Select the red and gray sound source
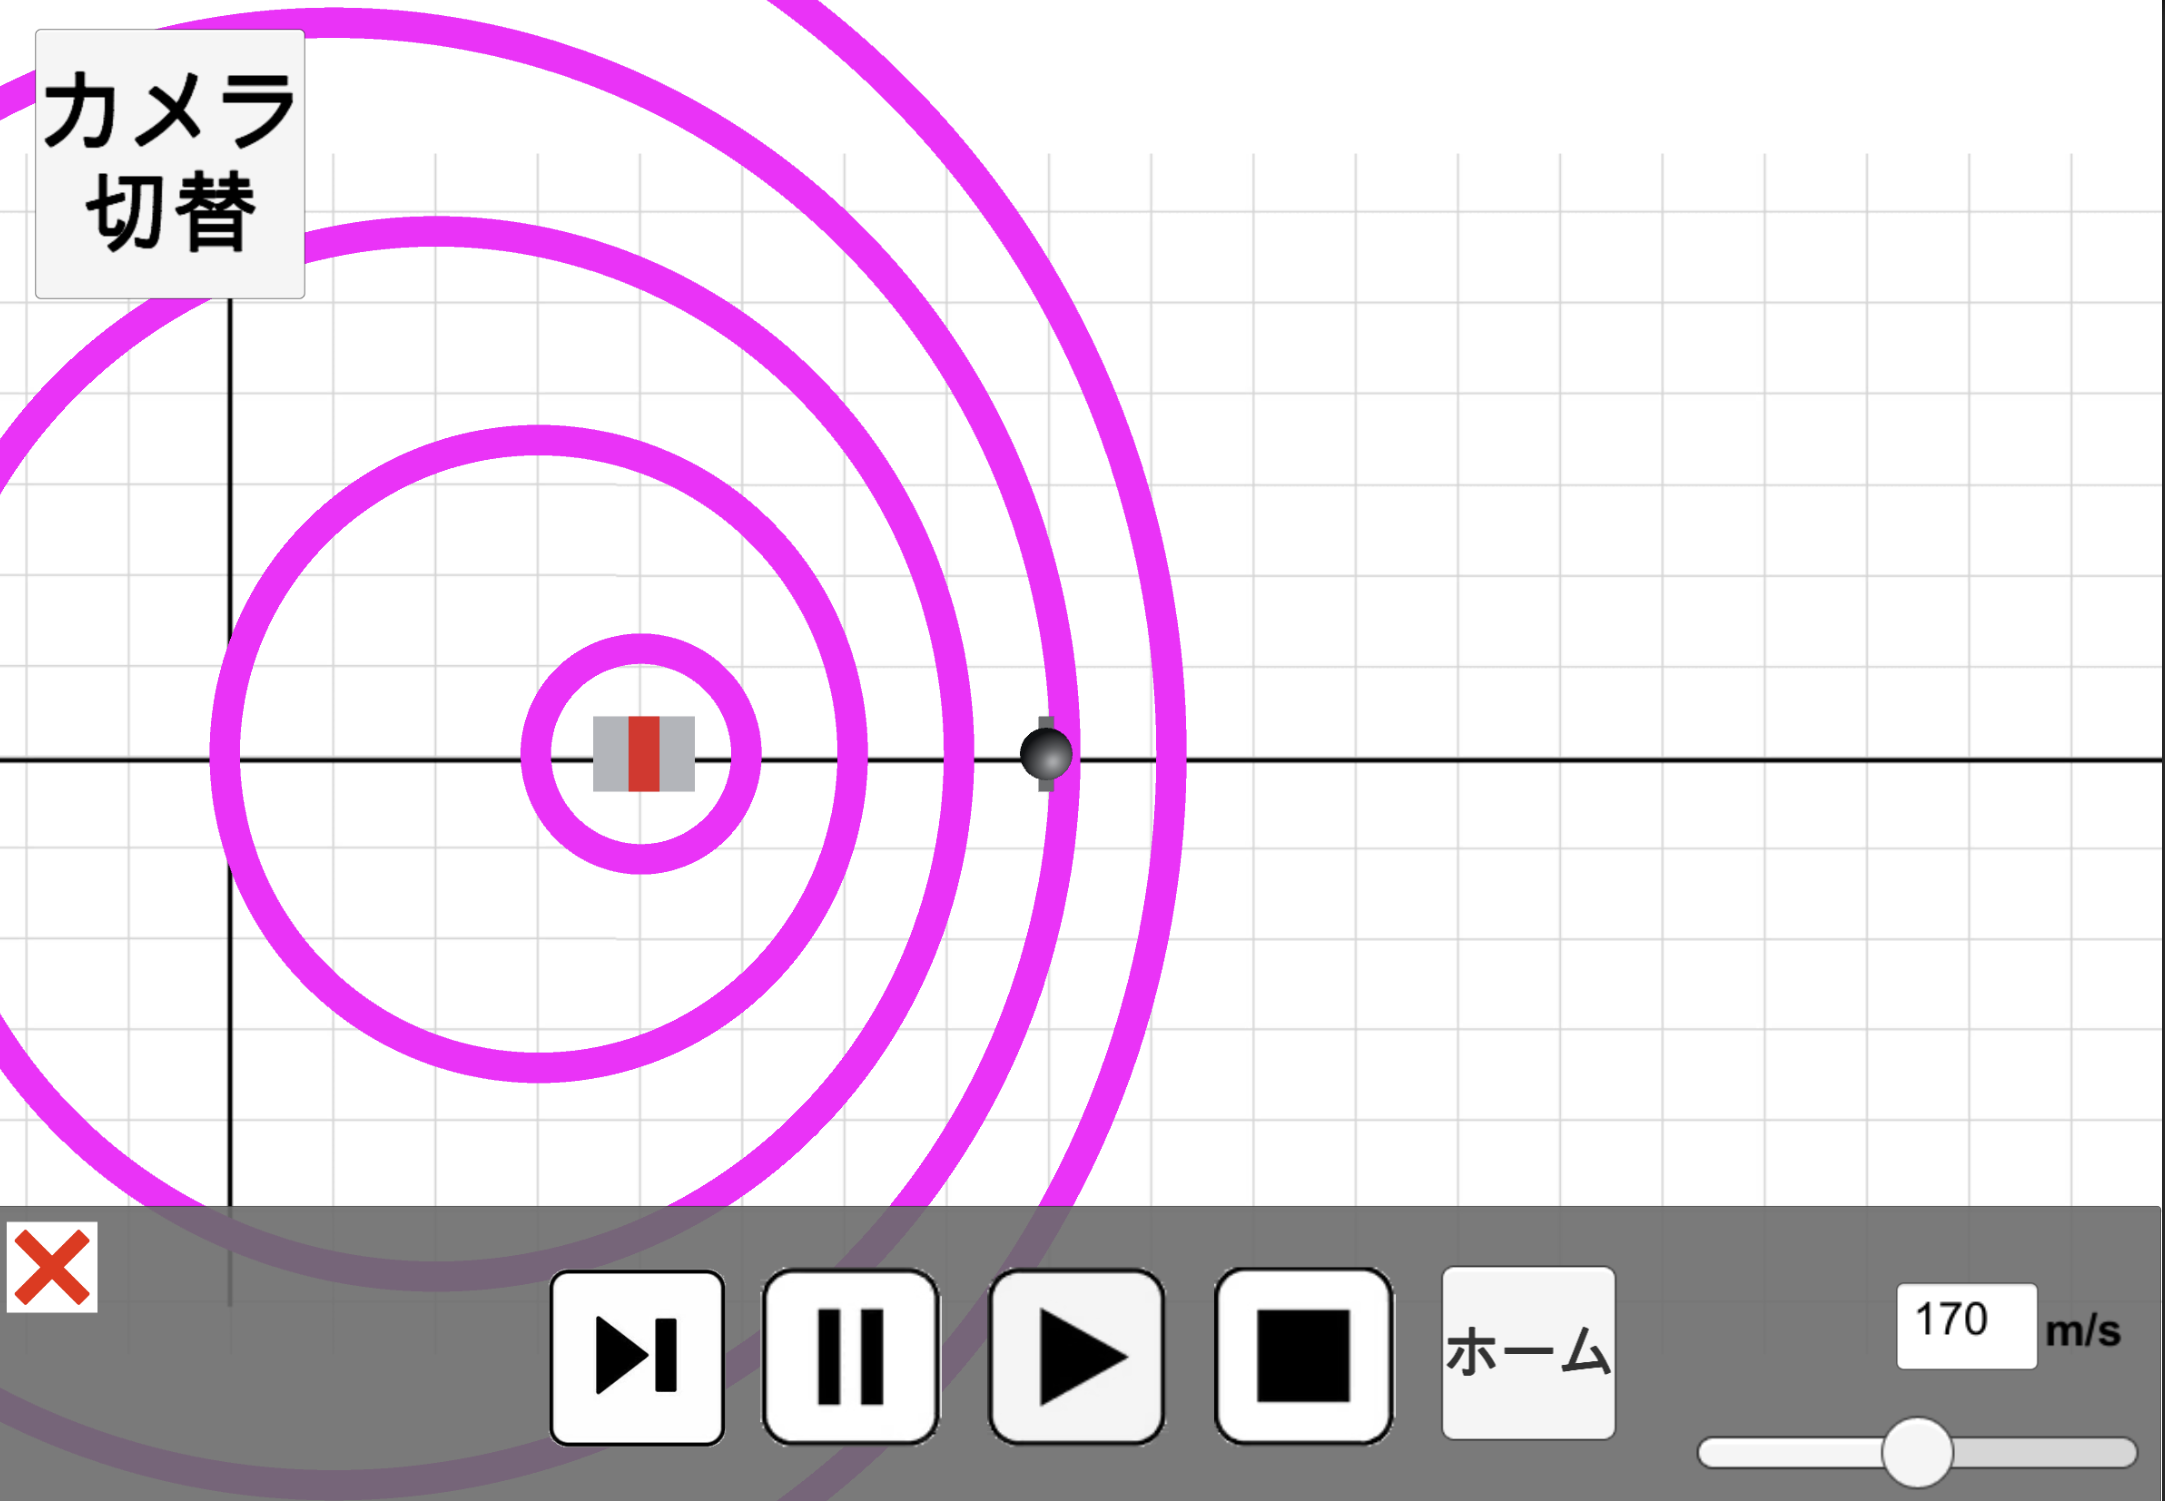 [x=644, y=754]
